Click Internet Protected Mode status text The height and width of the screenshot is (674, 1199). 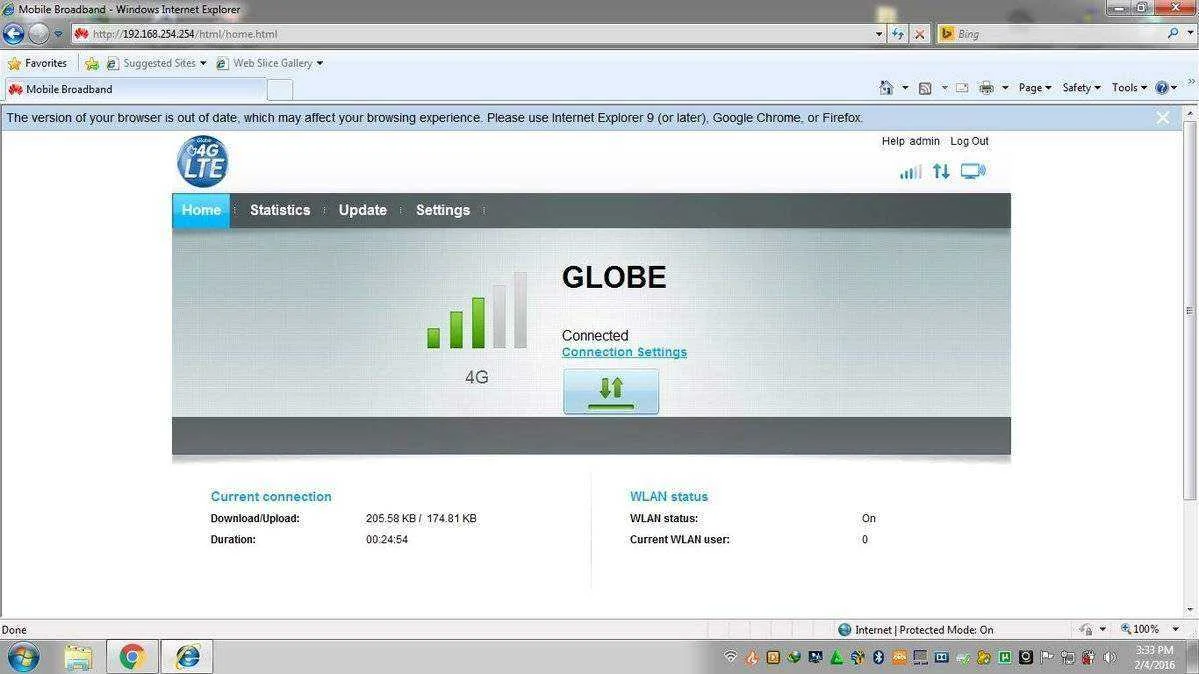click(x=924, y=630)
